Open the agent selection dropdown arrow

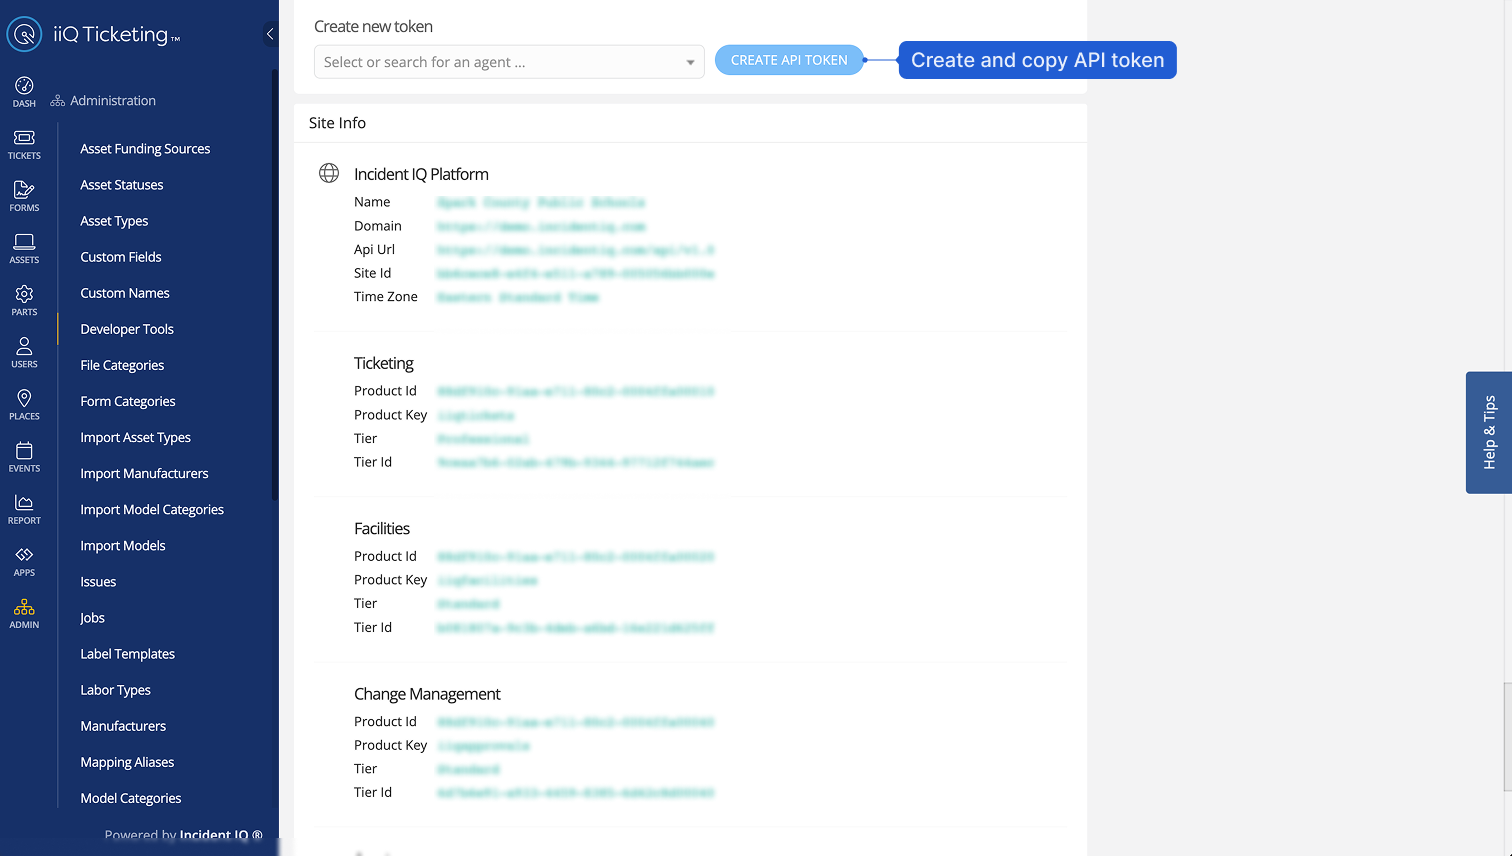(x=690, y=62)
